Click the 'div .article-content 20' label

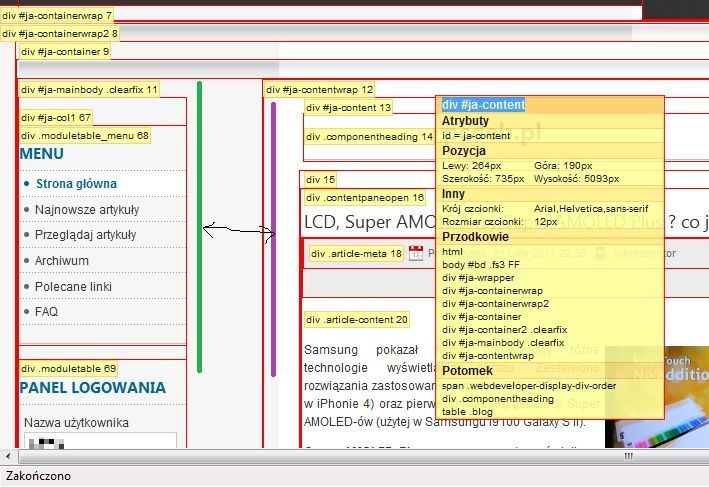356,320
